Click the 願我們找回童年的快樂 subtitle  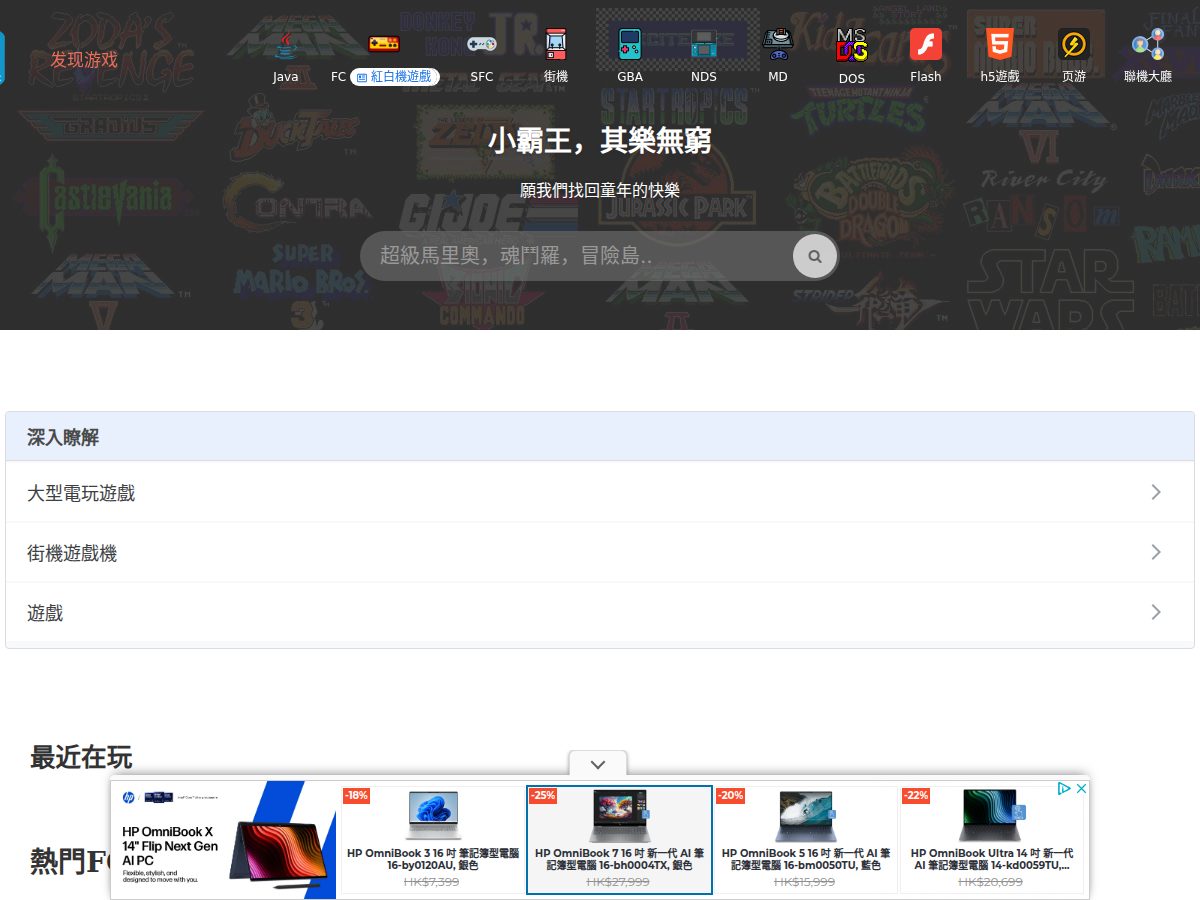[600, 191]
